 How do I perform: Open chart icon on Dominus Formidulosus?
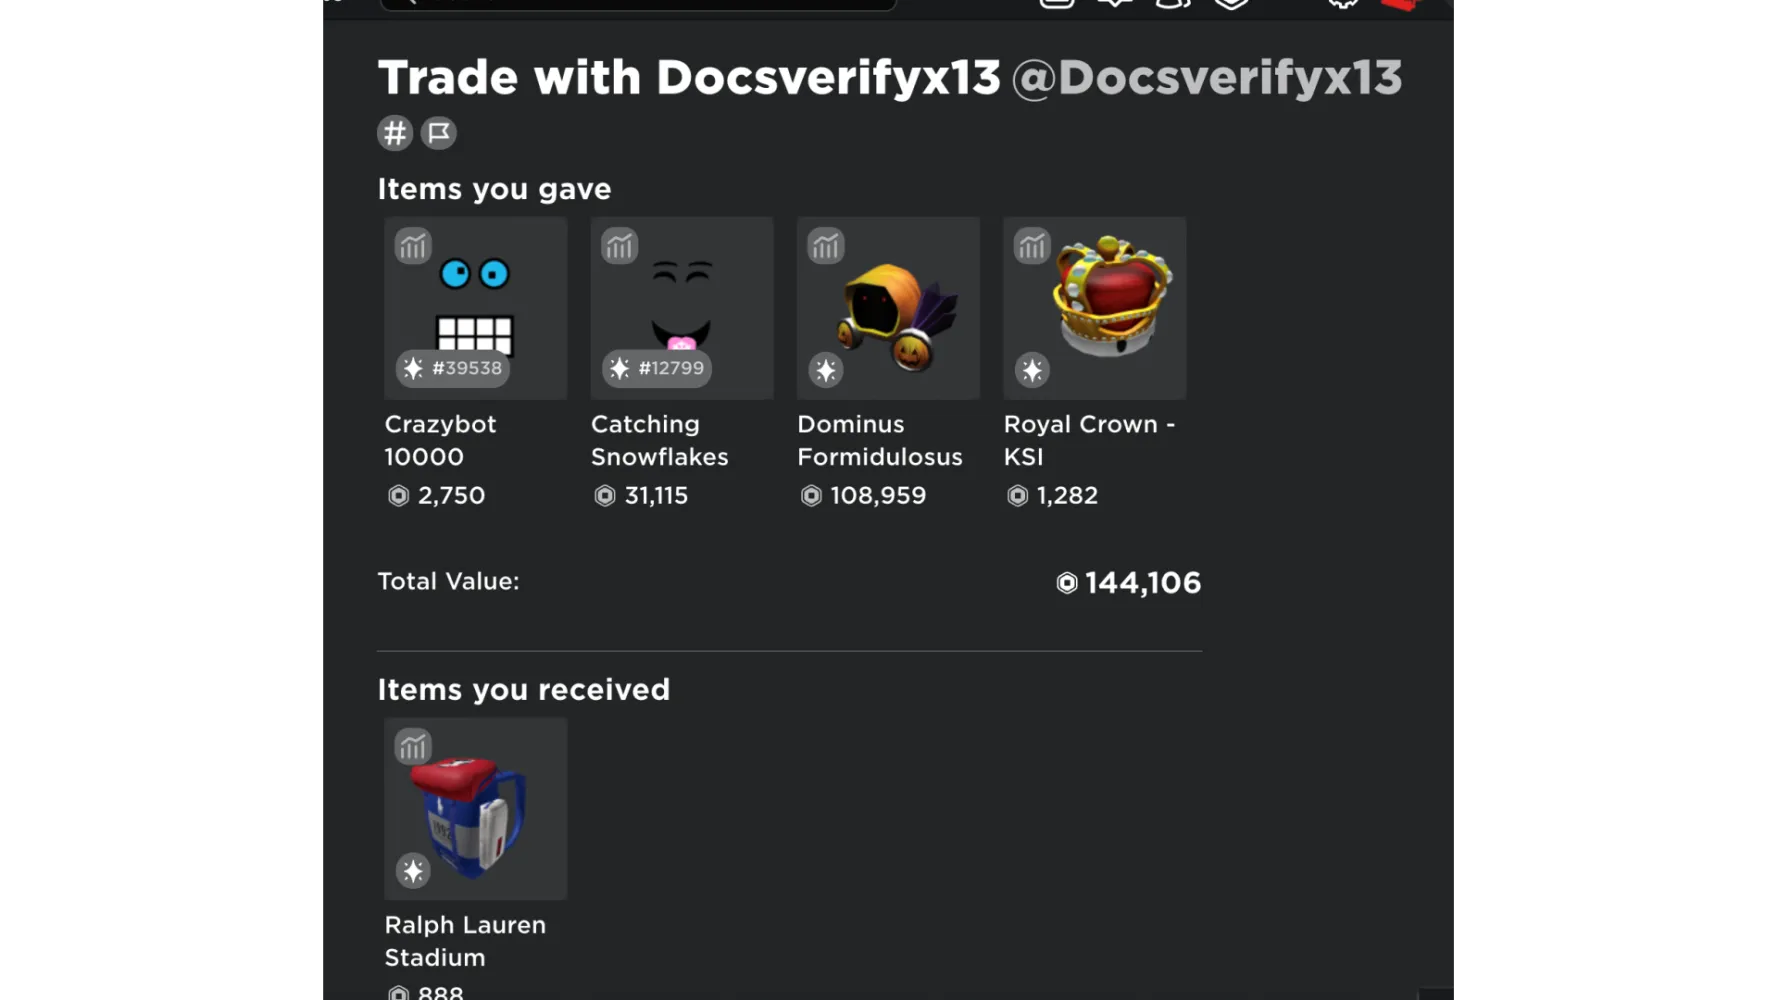click(826, 246)
